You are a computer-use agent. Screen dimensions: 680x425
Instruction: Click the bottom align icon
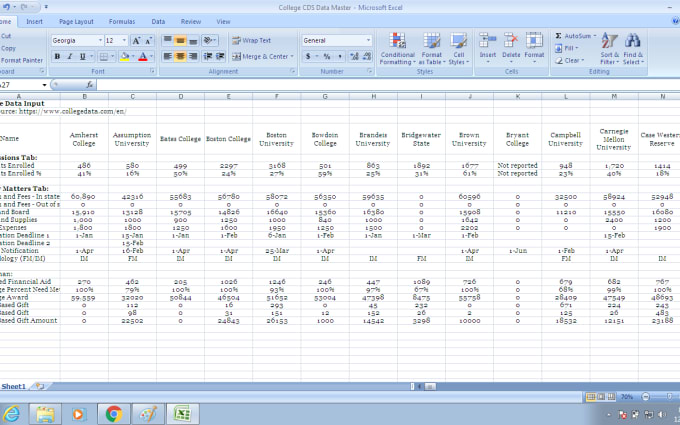click(193, 40)
